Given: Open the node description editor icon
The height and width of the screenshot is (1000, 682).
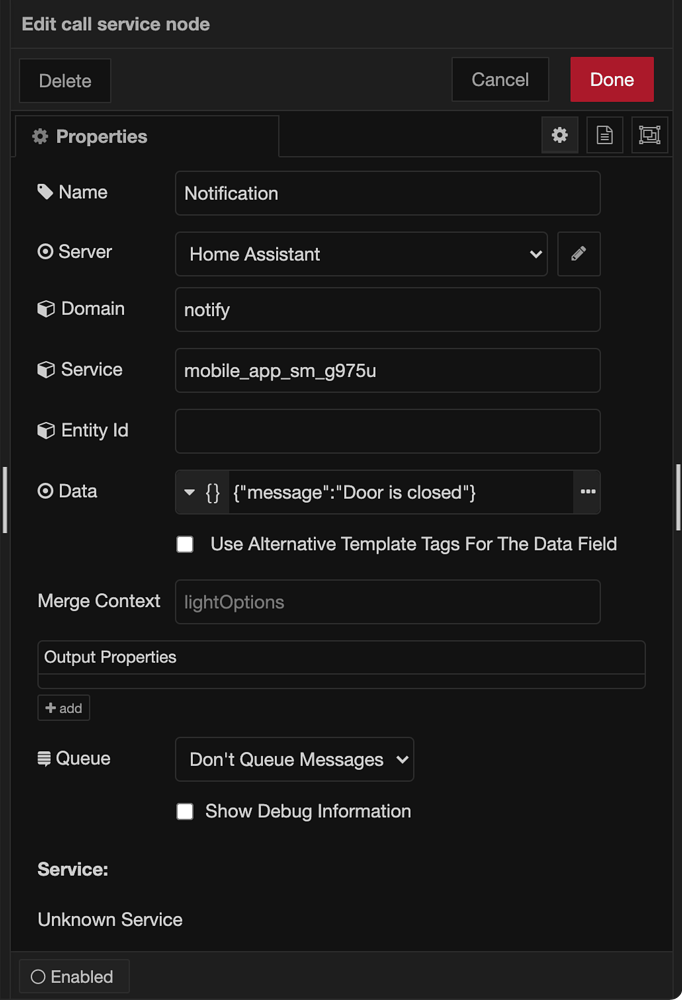Looking at the screenshot, I should coord(604,135).
